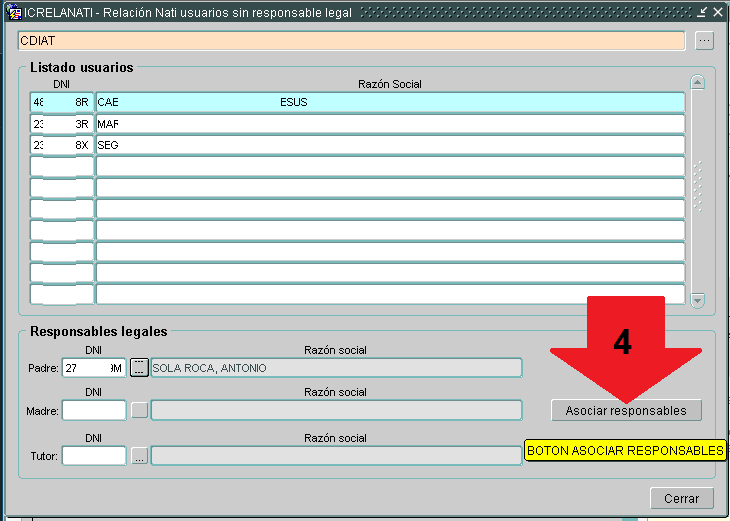This screenshot has height=521, width=730.
Task: Select the user row starting with MAF
Action: point(389,124)
